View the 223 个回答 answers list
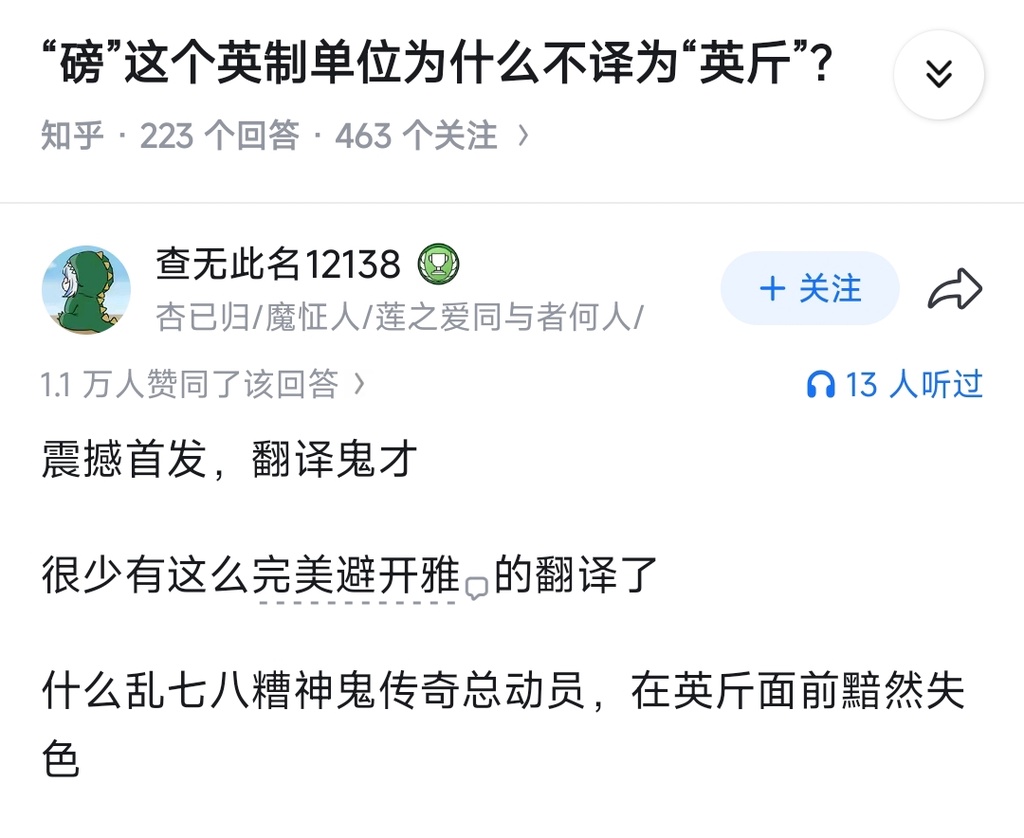 point(219,135)
